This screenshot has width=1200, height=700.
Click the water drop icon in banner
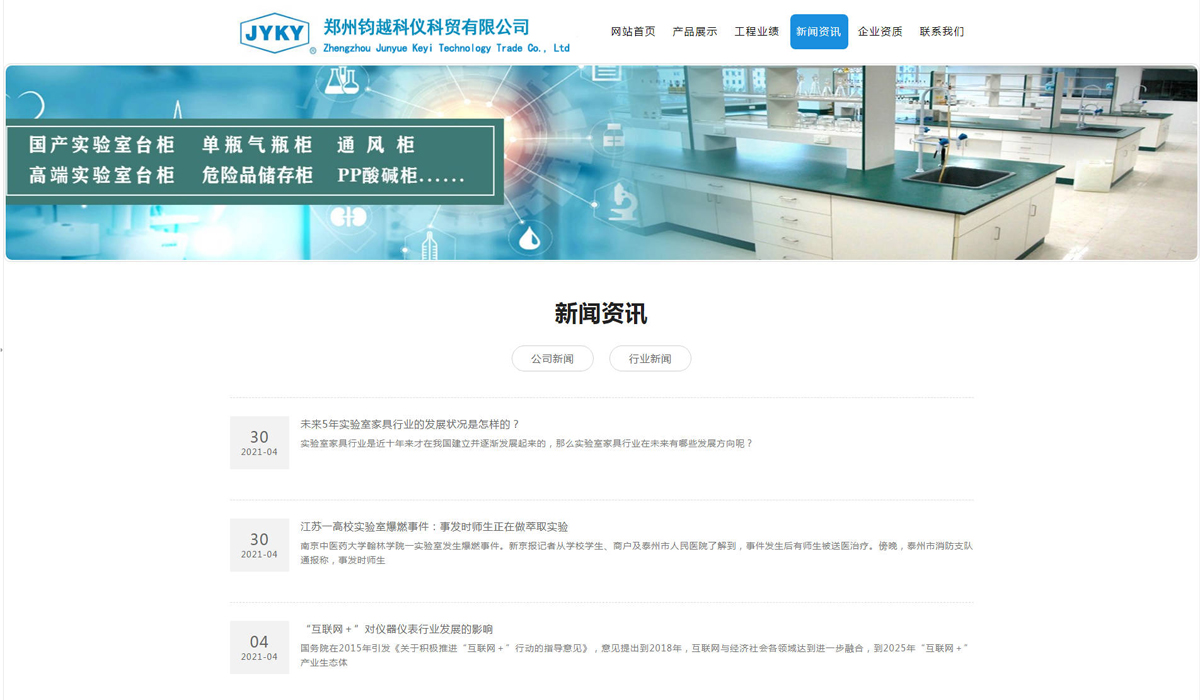[530, 237]
